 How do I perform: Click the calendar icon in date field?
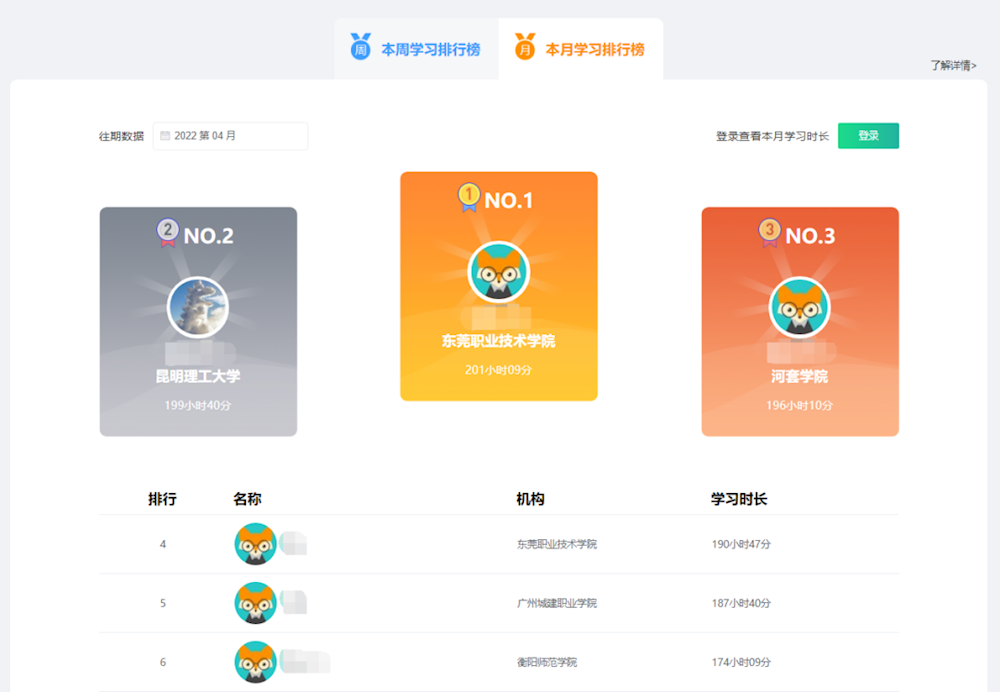point(165,136)
